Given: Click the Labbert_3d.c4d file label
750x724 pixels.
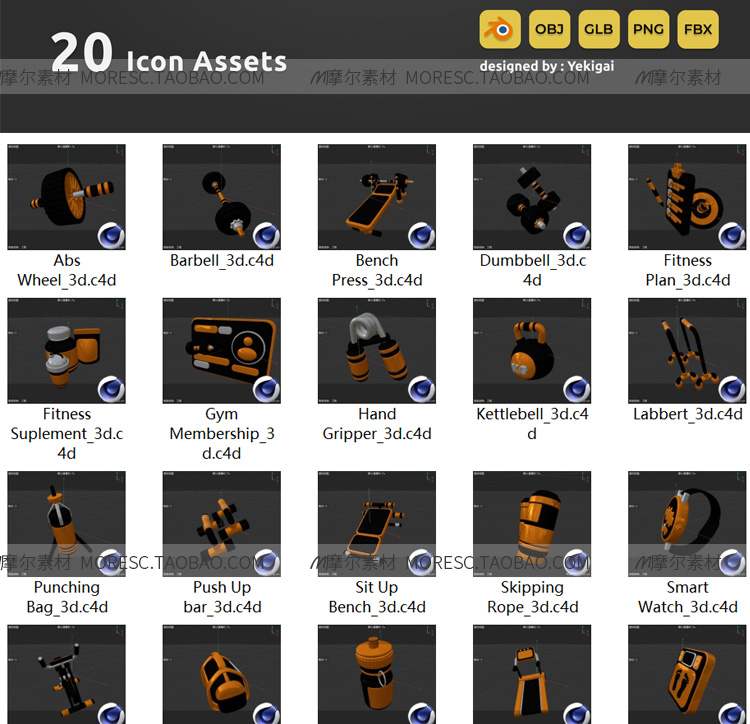Looking at the screenshot, I should click(687, 414).
